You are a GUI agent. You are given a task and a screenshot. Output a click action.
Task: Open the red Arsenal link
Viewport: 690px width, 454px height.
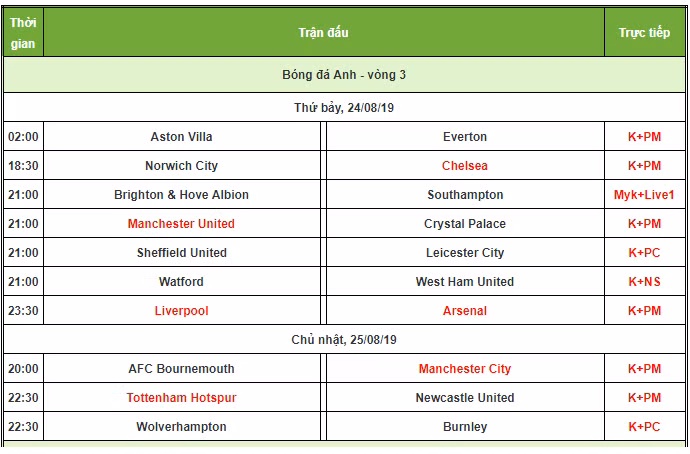465,311
